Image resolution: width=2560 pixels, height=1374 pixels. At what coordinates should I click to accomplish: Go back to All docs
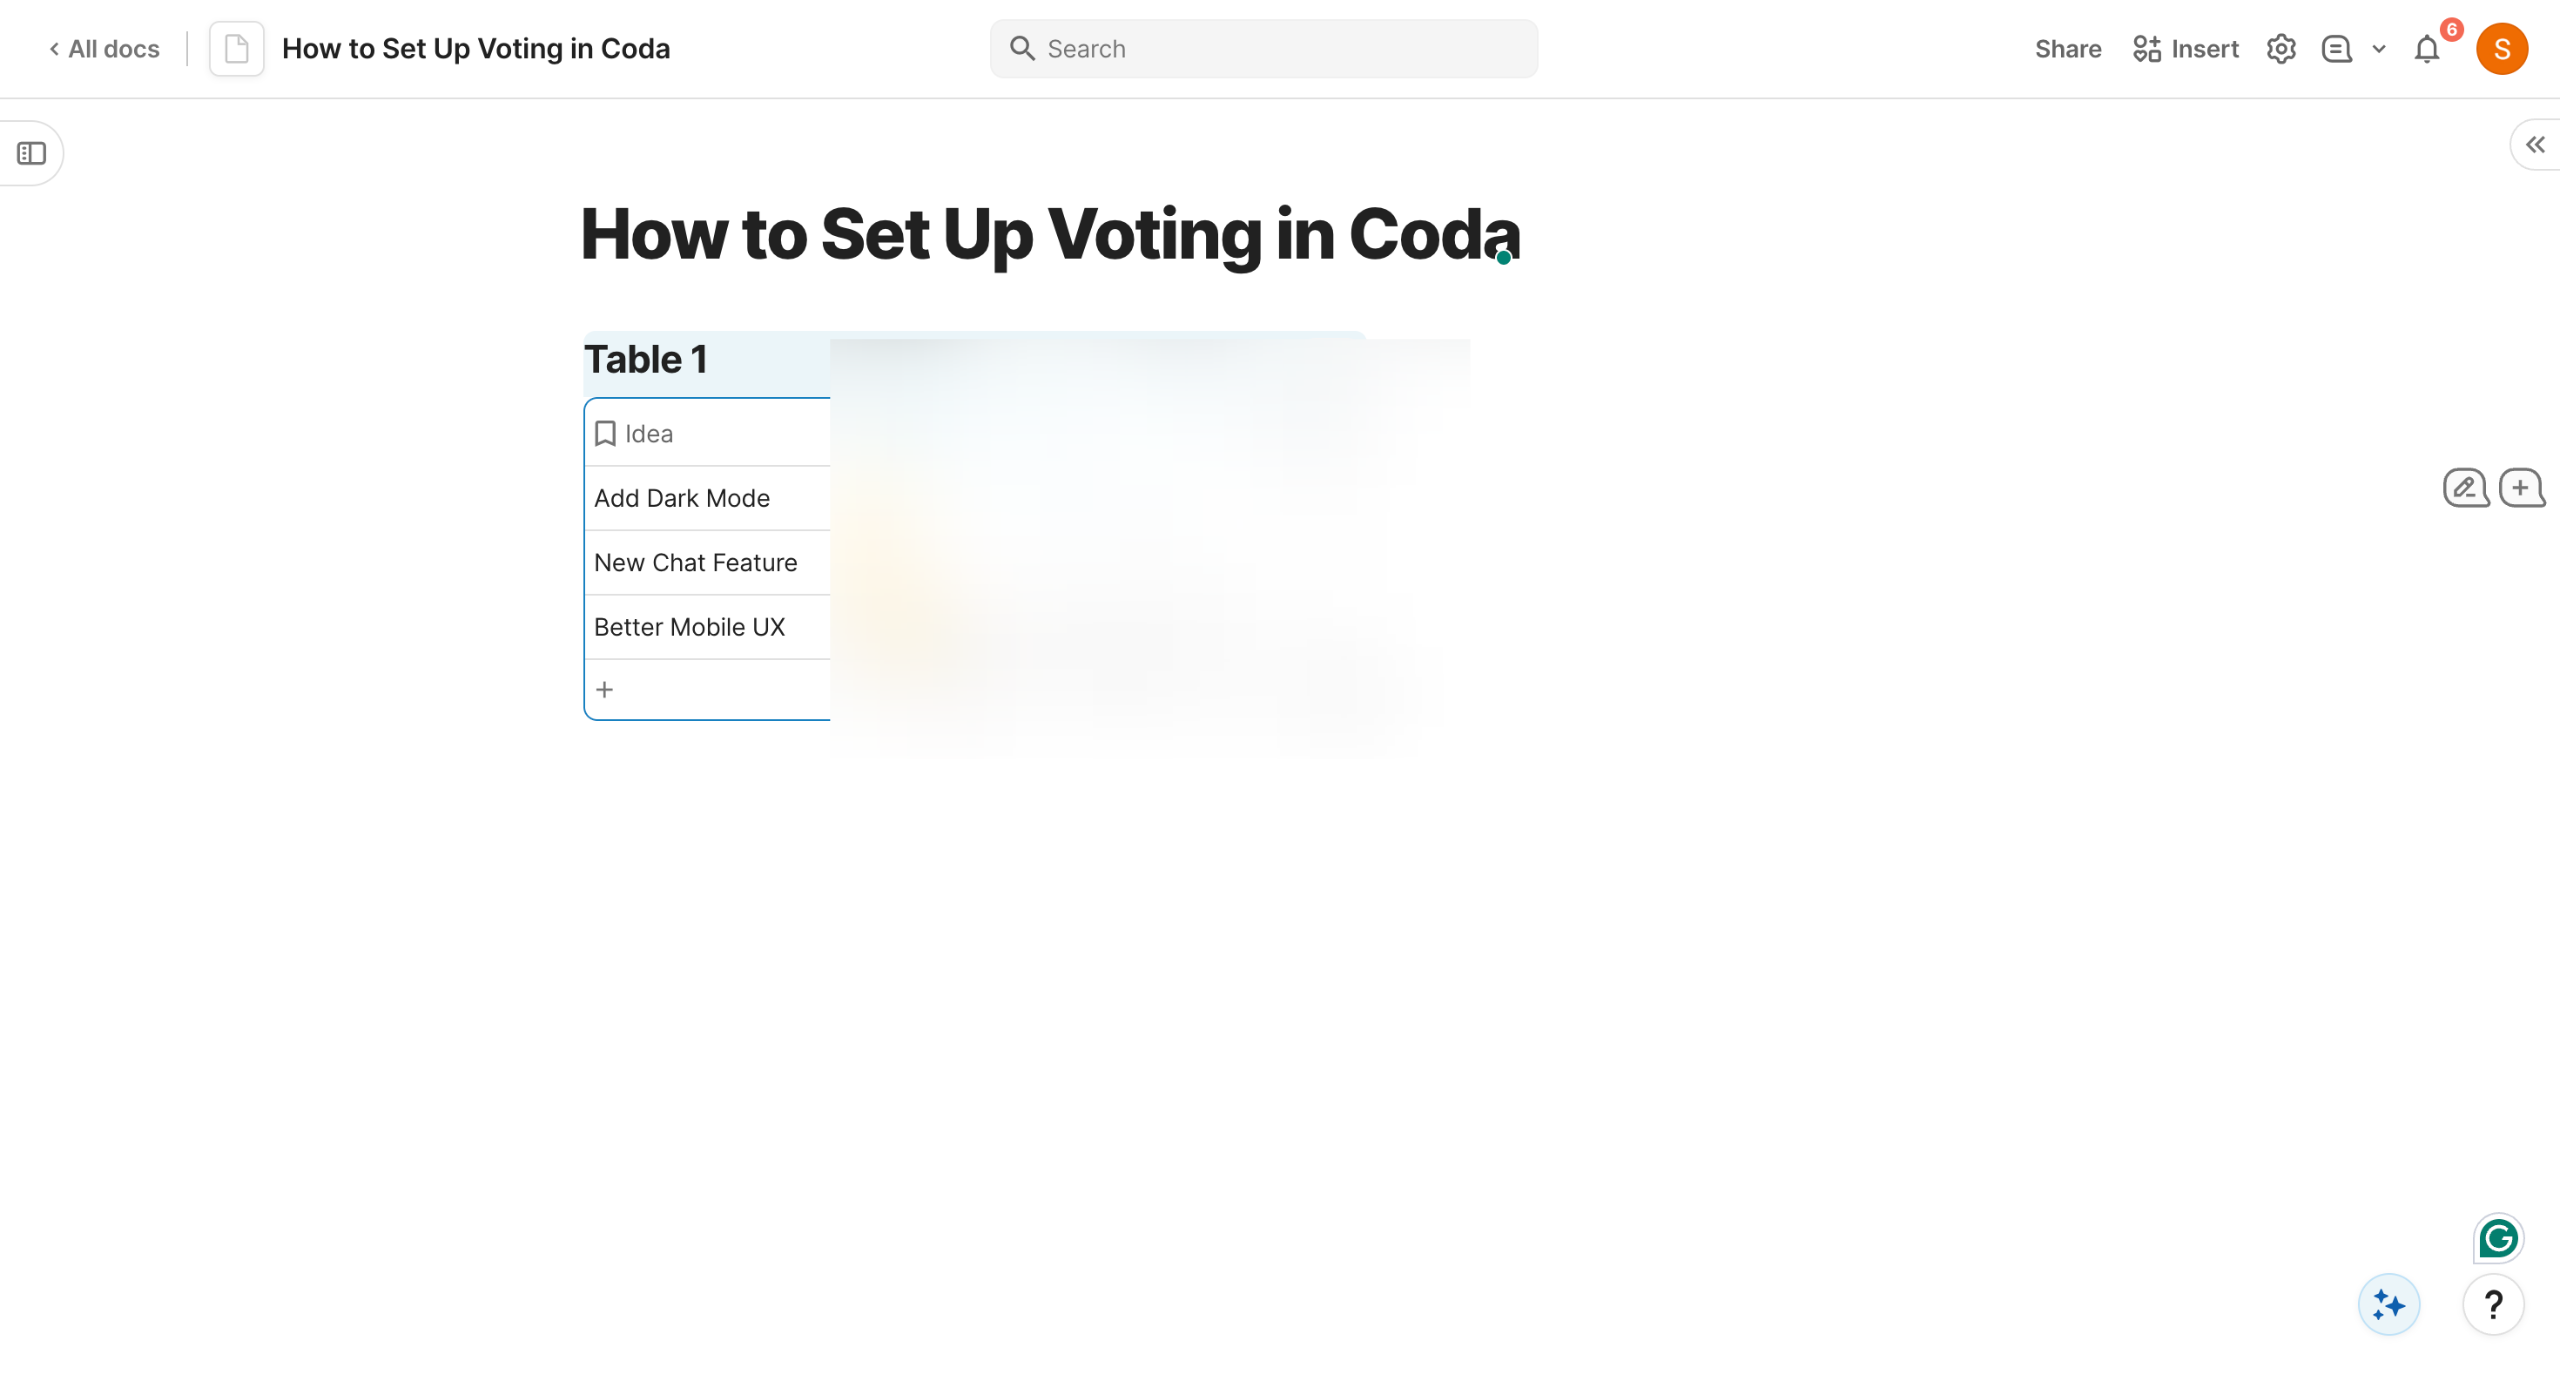pyautogui.click(x=105, y=49)
